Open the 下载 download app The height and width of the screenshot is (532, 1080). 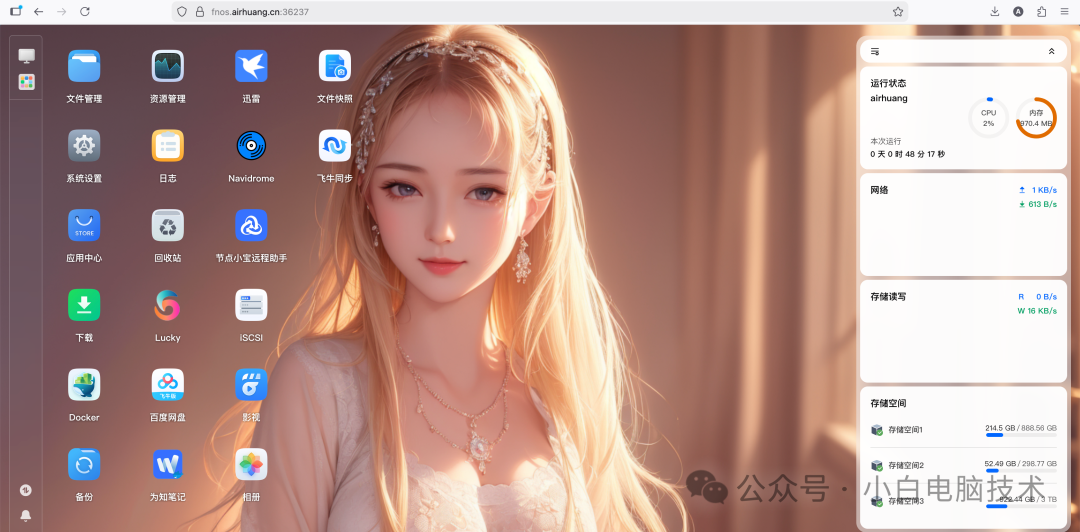[84, 305]
